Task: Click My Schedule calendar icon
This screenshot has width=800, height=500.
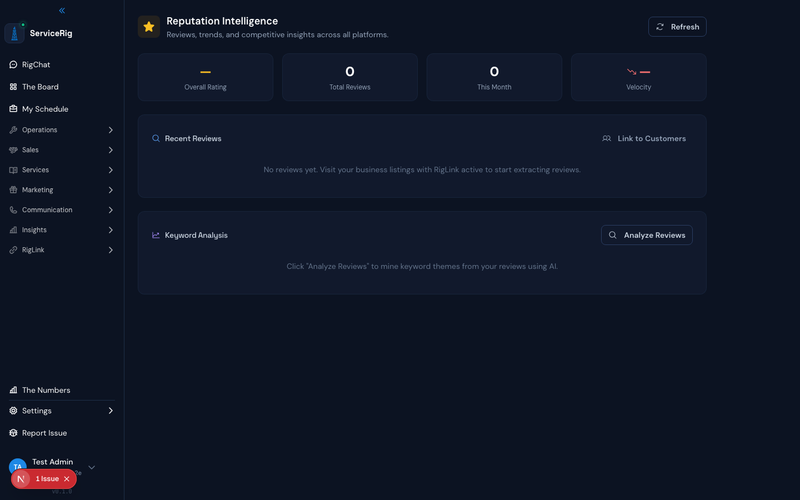Action: pyautogui.click(x=13, y=109)
